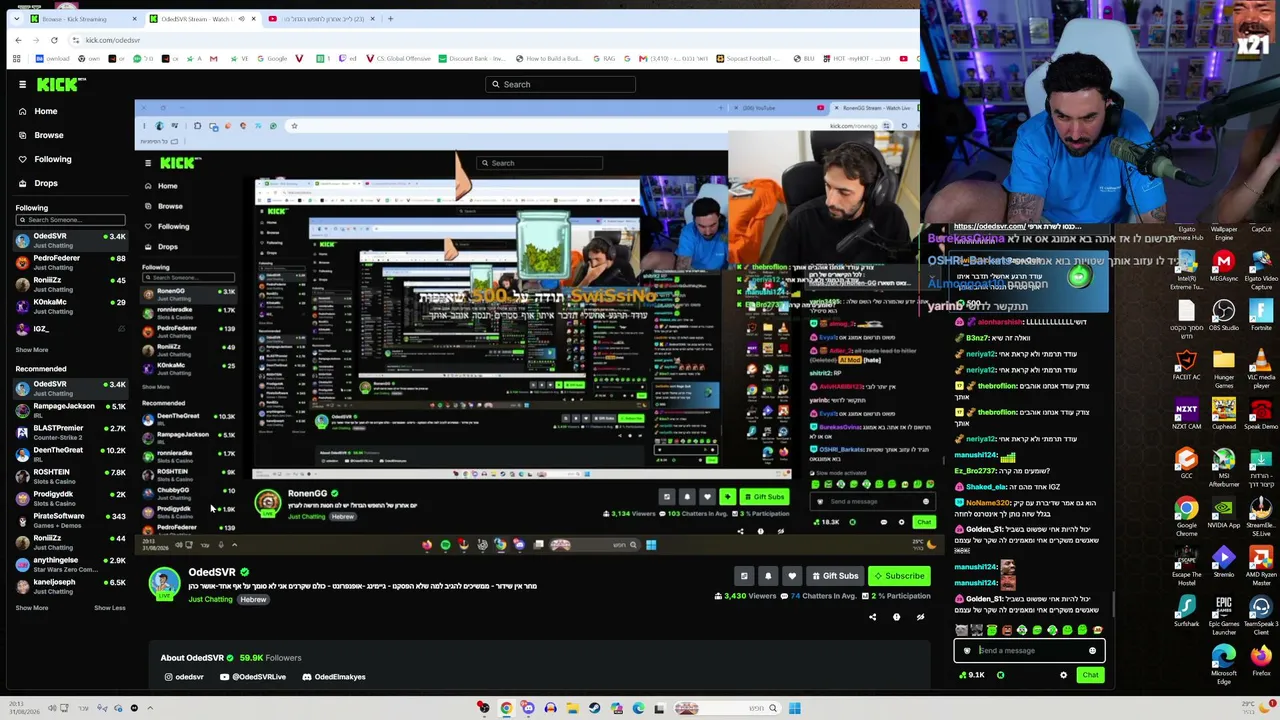Open PedroFederer's channel from the Following list
The width and height of the screenshot is (1280, 720).
click(x=70, y=262)
